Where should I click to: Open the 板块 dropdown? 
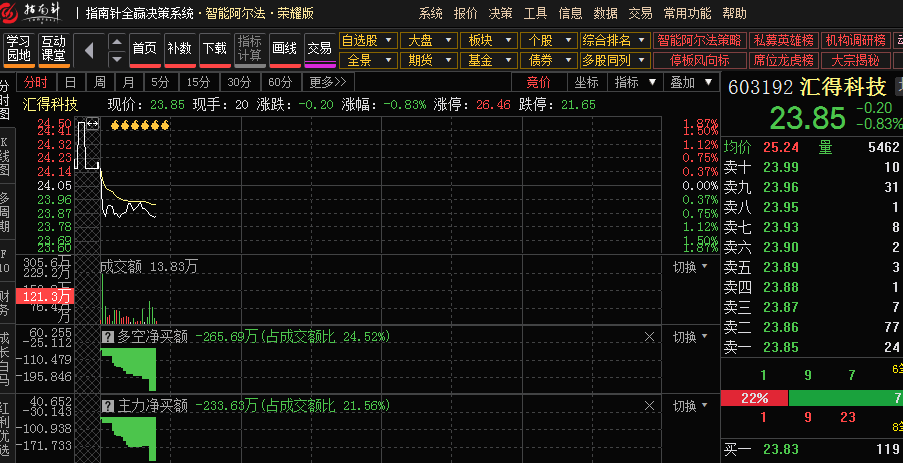[x=488, y=40]
